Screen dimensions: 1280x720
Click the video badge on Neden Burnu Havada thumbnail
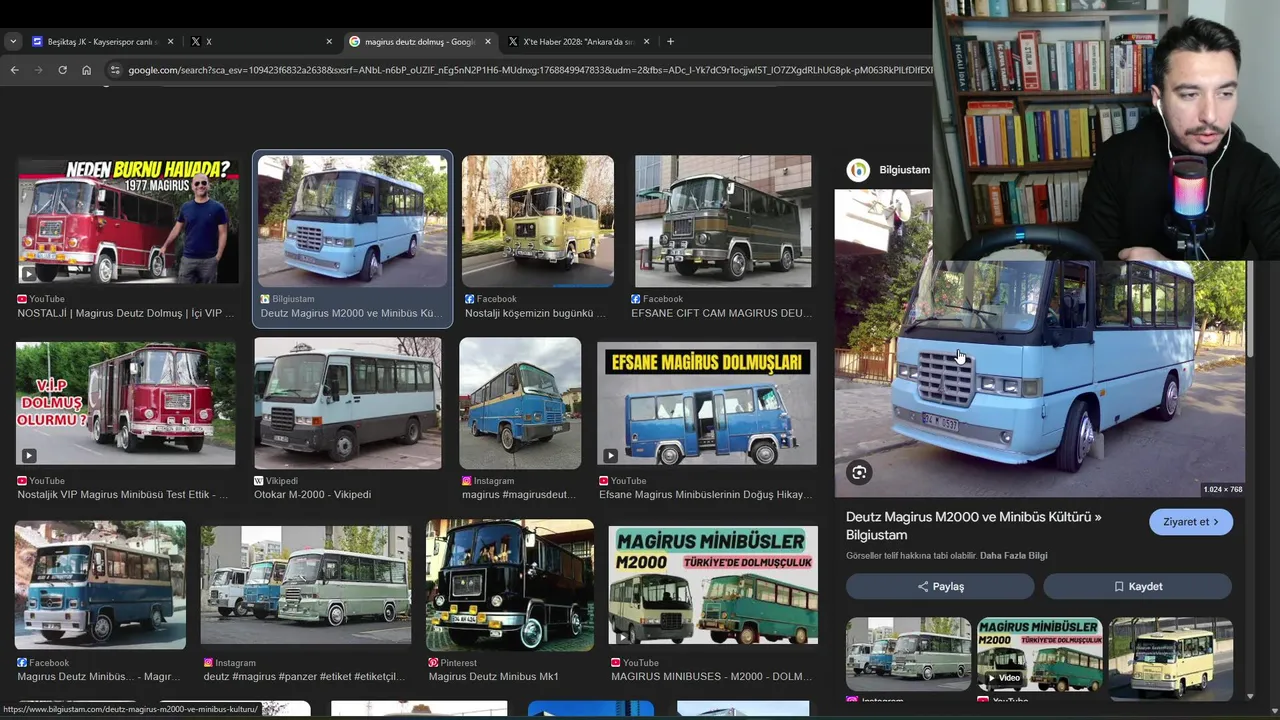click(x=28, y=274)
